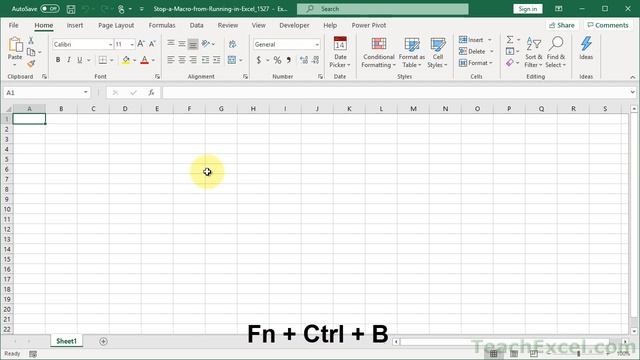
Task: Click the Share button
Action: click(562, 25)
